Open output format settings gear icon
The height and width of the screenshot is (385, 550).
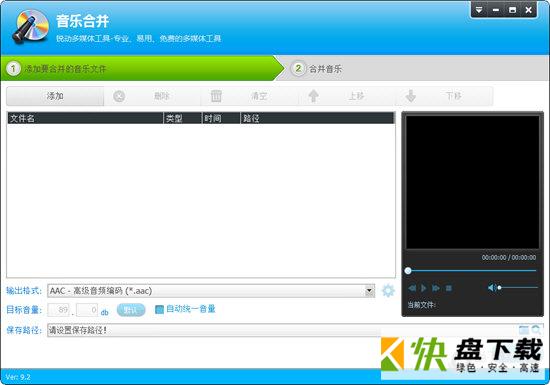coord(388,291)
